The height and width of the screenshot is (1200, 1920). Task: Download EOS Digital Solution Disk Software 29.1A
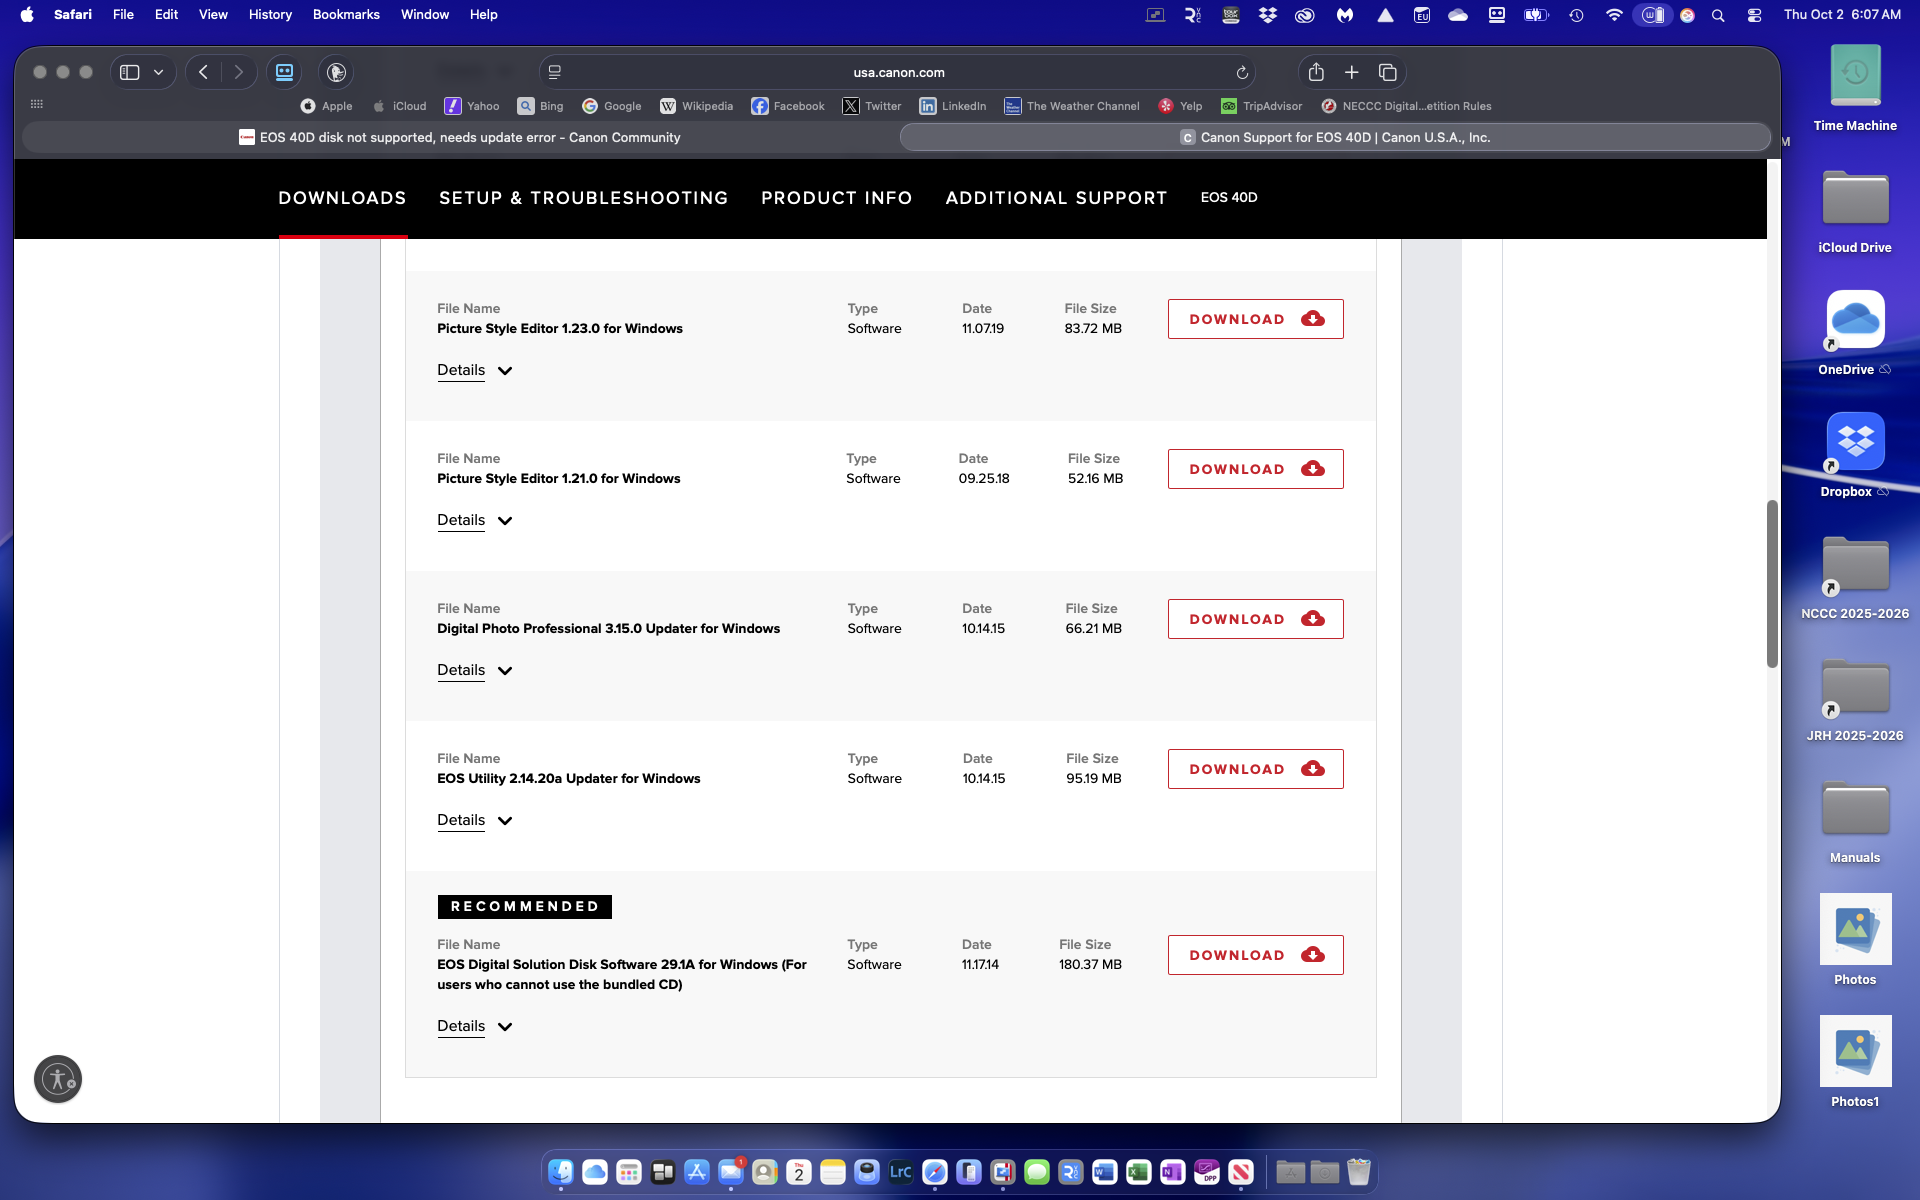[x=1255, y=955]
